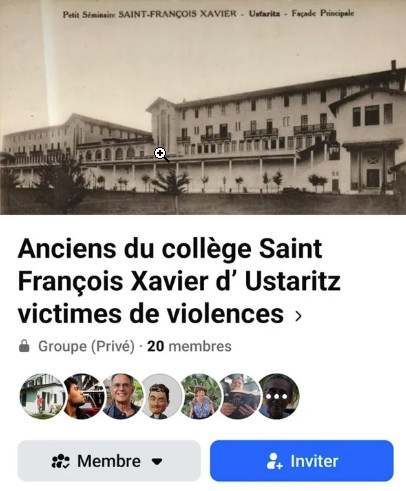
Task: Click the 'Inviter' button
Action: 302,461
